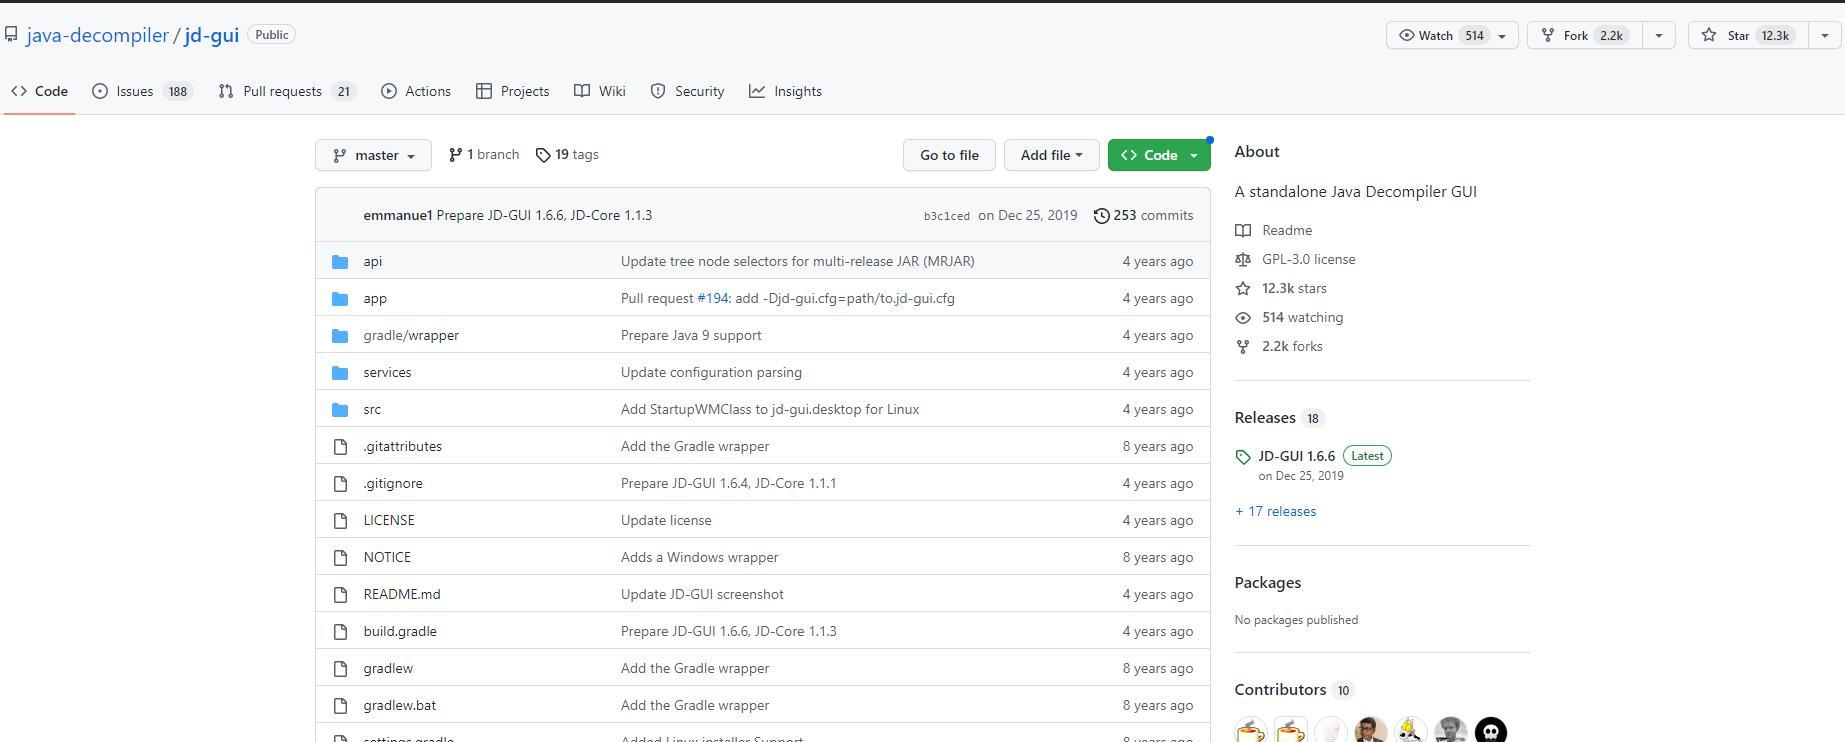Click the README.md file icon
Viewport: 1845px width, 742px height.
340,595
